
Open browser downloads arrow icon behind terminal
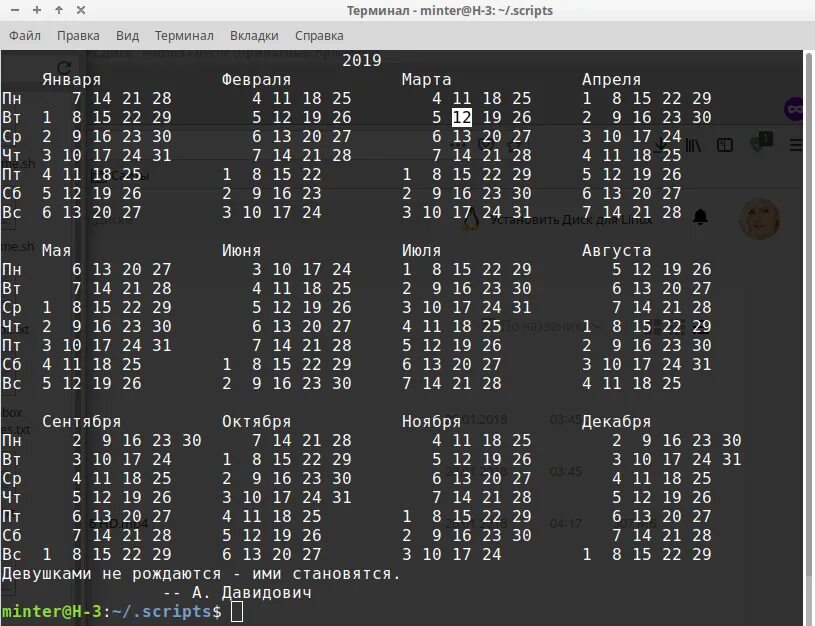(x=661, y=144)
